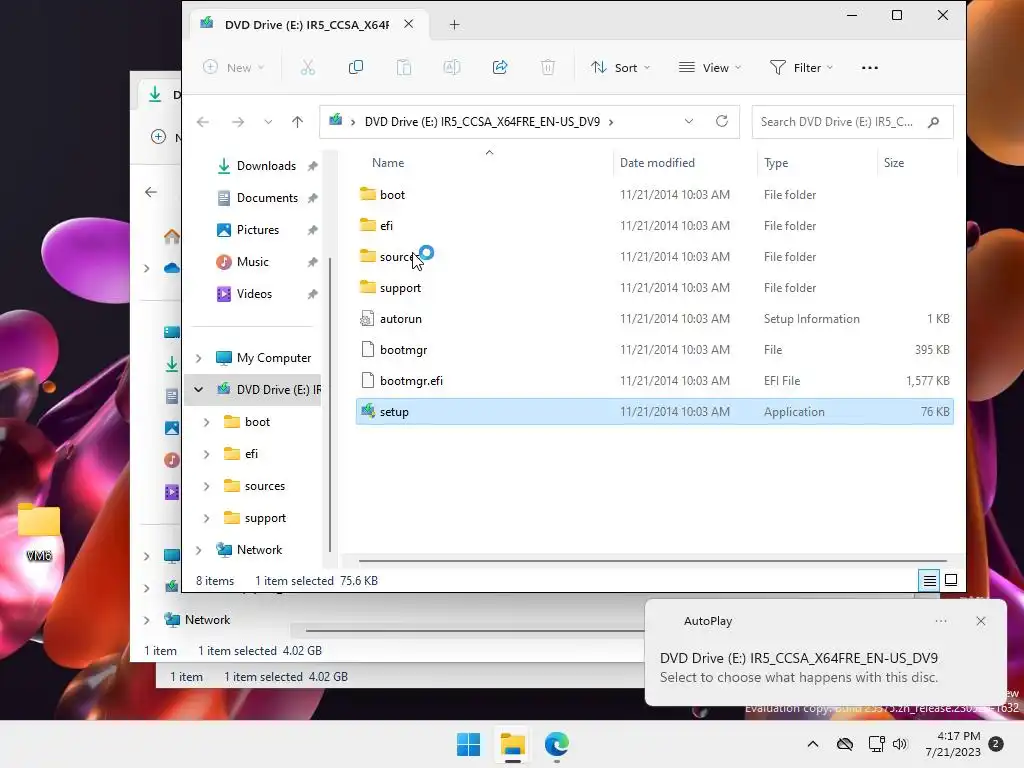
Task: Select the bootmgr file
Action: [x=654, y=349]
